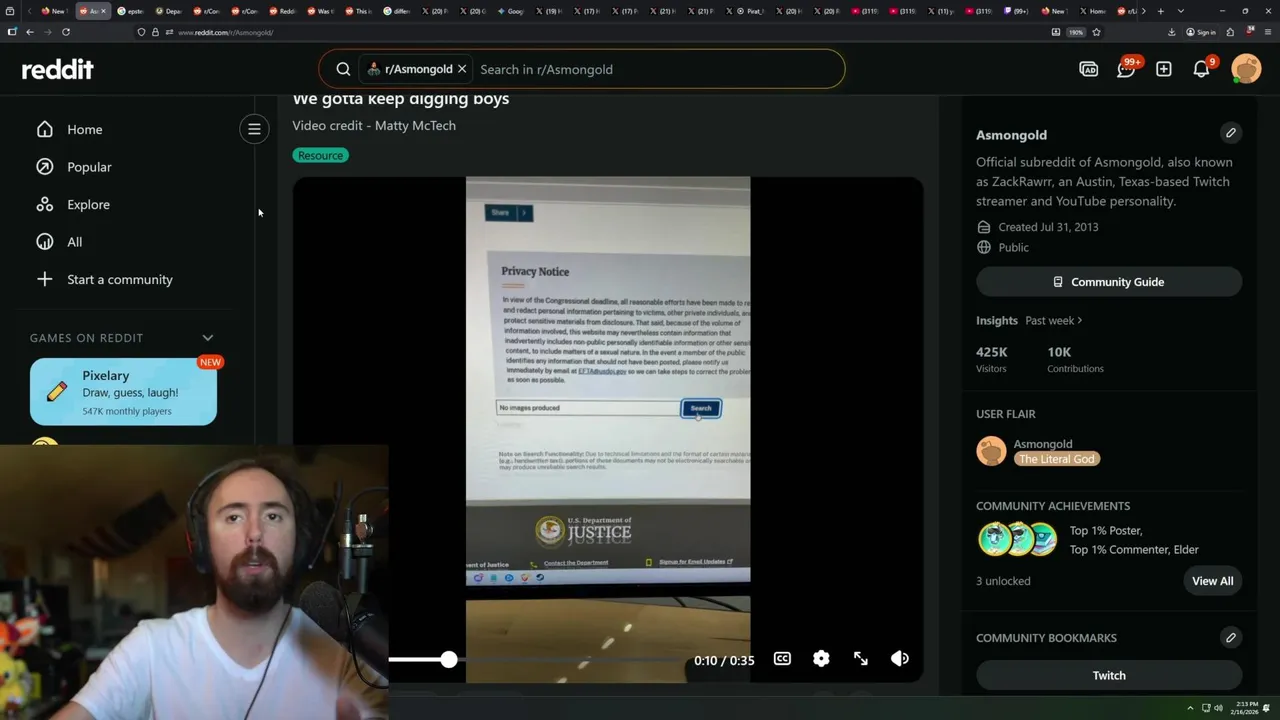This screenshot has width=1280, height=720.
Task: Click the reddit logo
Action: [x=58, y=69]
